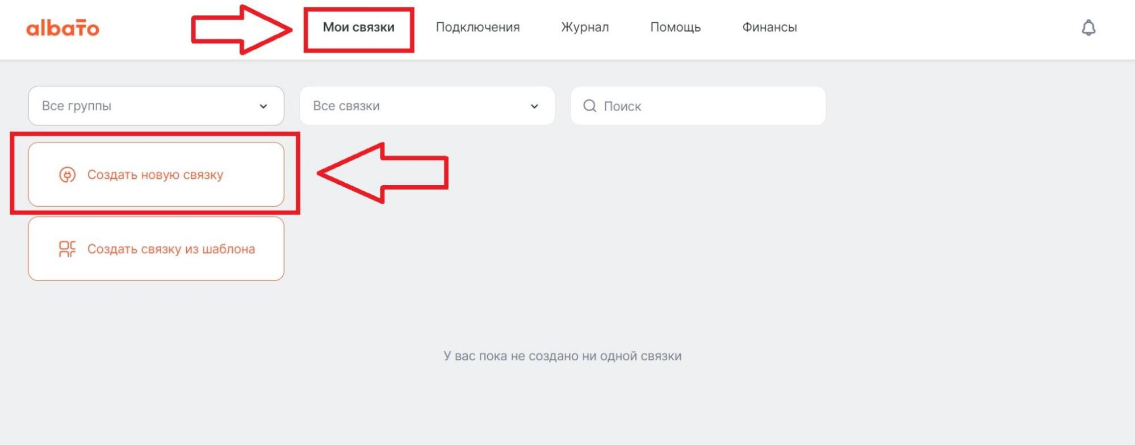Open the Финансы tab
The width and height of the screenshot is (1135, 445).
(769, 28)
